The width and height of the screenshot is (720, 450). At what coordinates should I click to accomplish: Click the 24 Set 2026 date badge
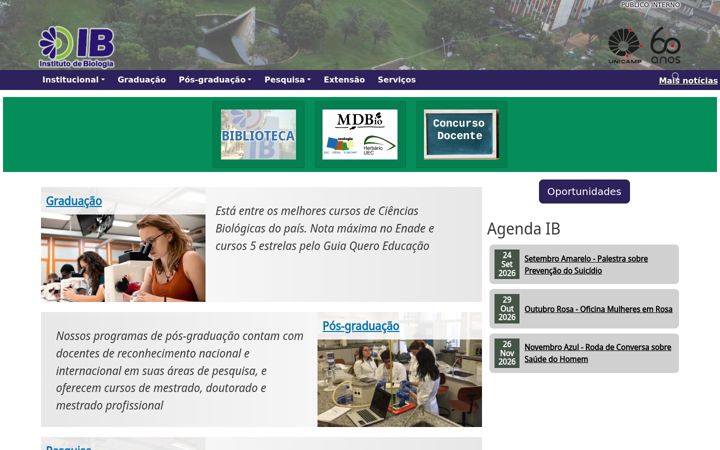[507, 264]
